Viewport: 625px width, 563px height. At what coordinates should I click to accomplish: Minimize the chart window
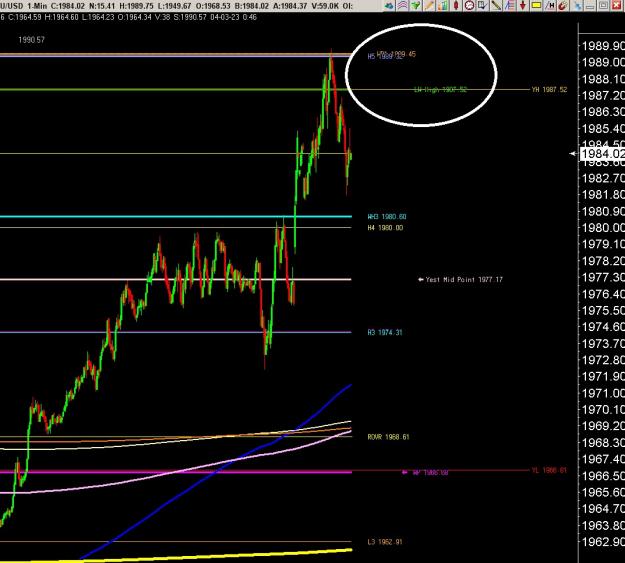tap(591, 6)
